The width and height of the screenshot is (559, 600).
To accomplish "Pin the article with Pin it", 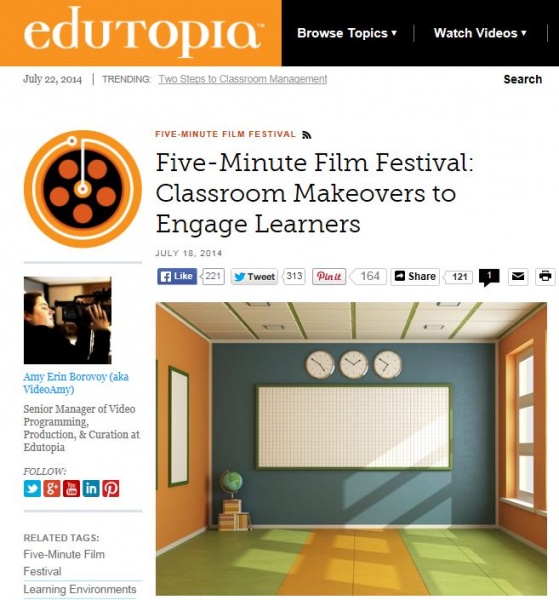I will [329, 276].
